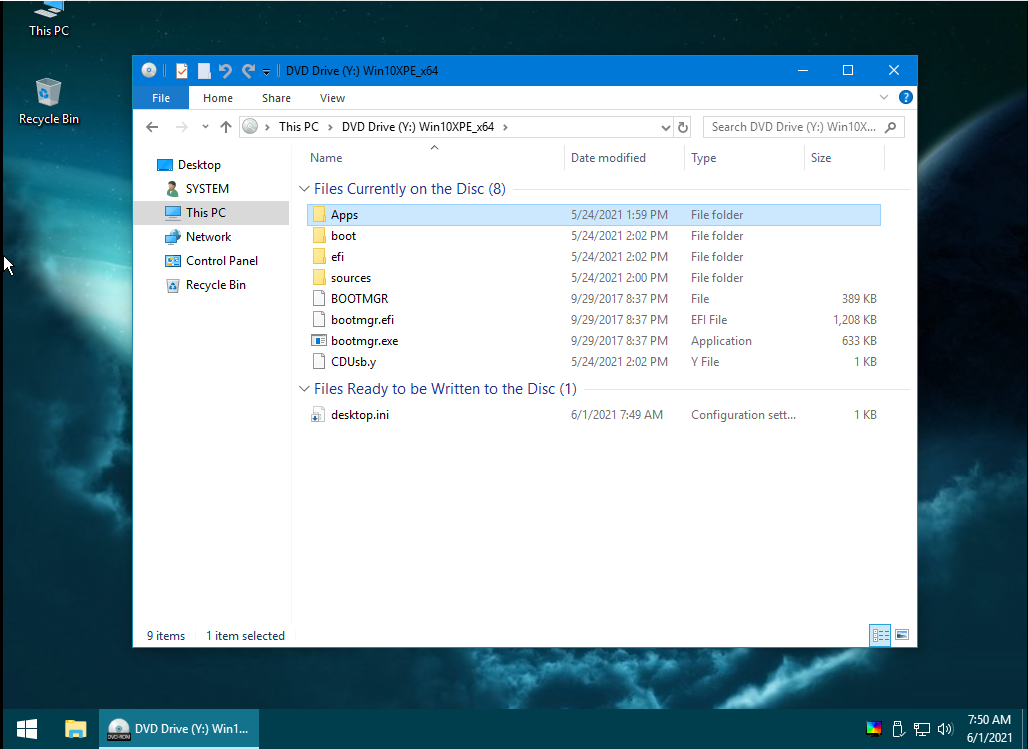Click the color display tray icon

874,729
